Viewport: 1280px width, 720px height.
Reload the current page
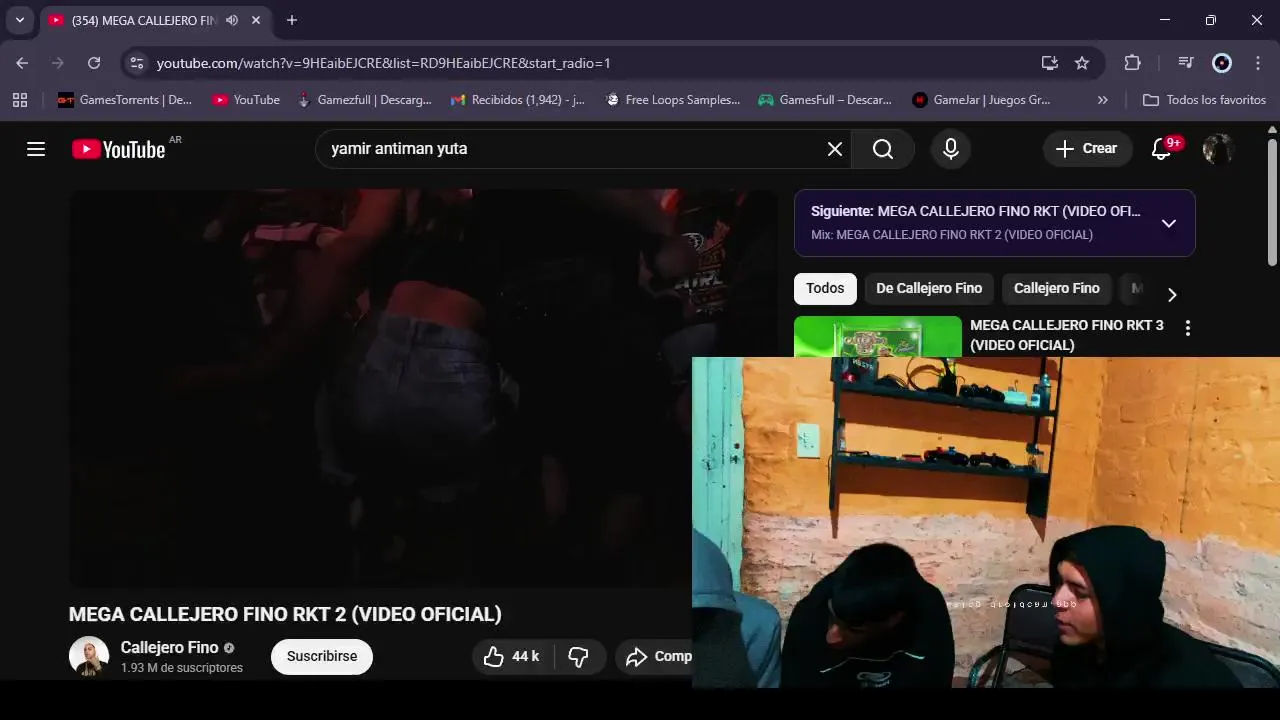94,63
